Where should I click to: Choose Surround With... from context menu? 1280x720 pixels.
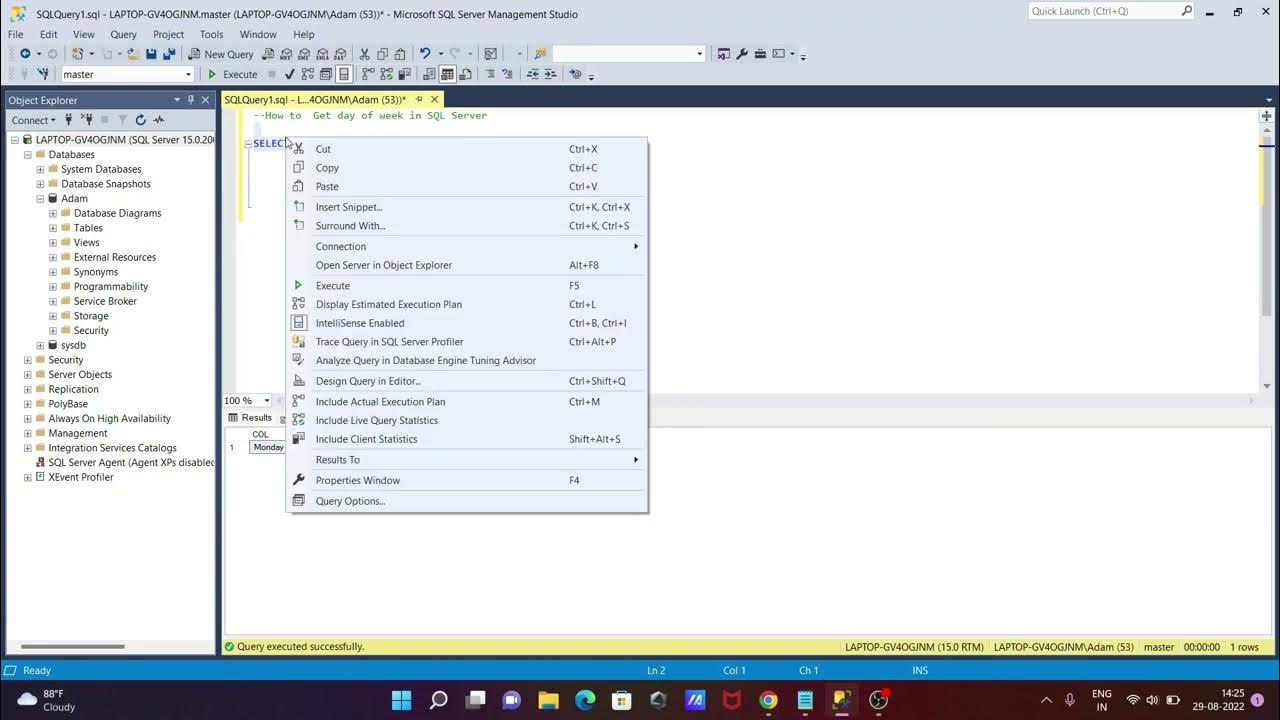click(x=467, y=226)
